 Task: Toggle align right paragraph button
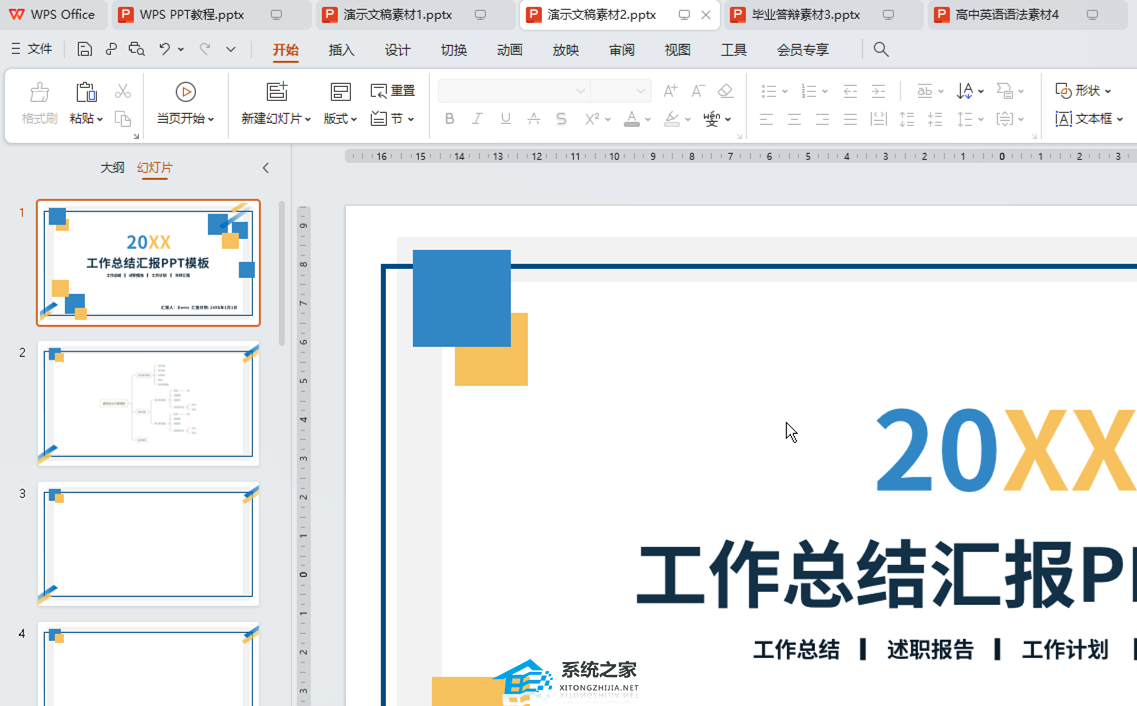[x=822, y=119]
